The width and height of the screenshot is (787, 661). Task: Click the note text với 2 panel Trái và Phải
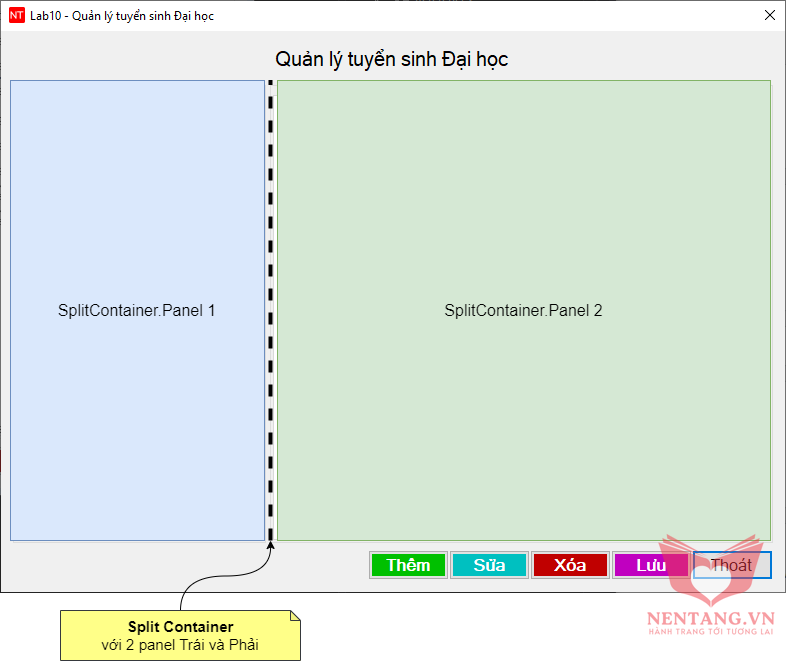tap(180, 645)
